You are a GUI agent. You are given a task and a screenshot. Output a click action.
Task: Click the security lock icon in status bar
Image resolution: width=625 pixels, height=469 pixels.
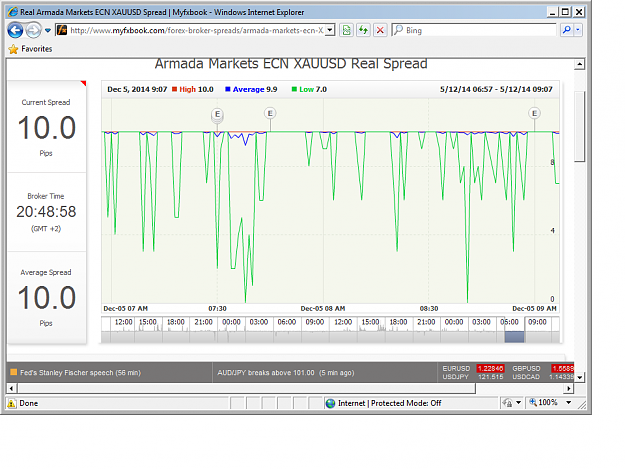click(x=507, y=403)
